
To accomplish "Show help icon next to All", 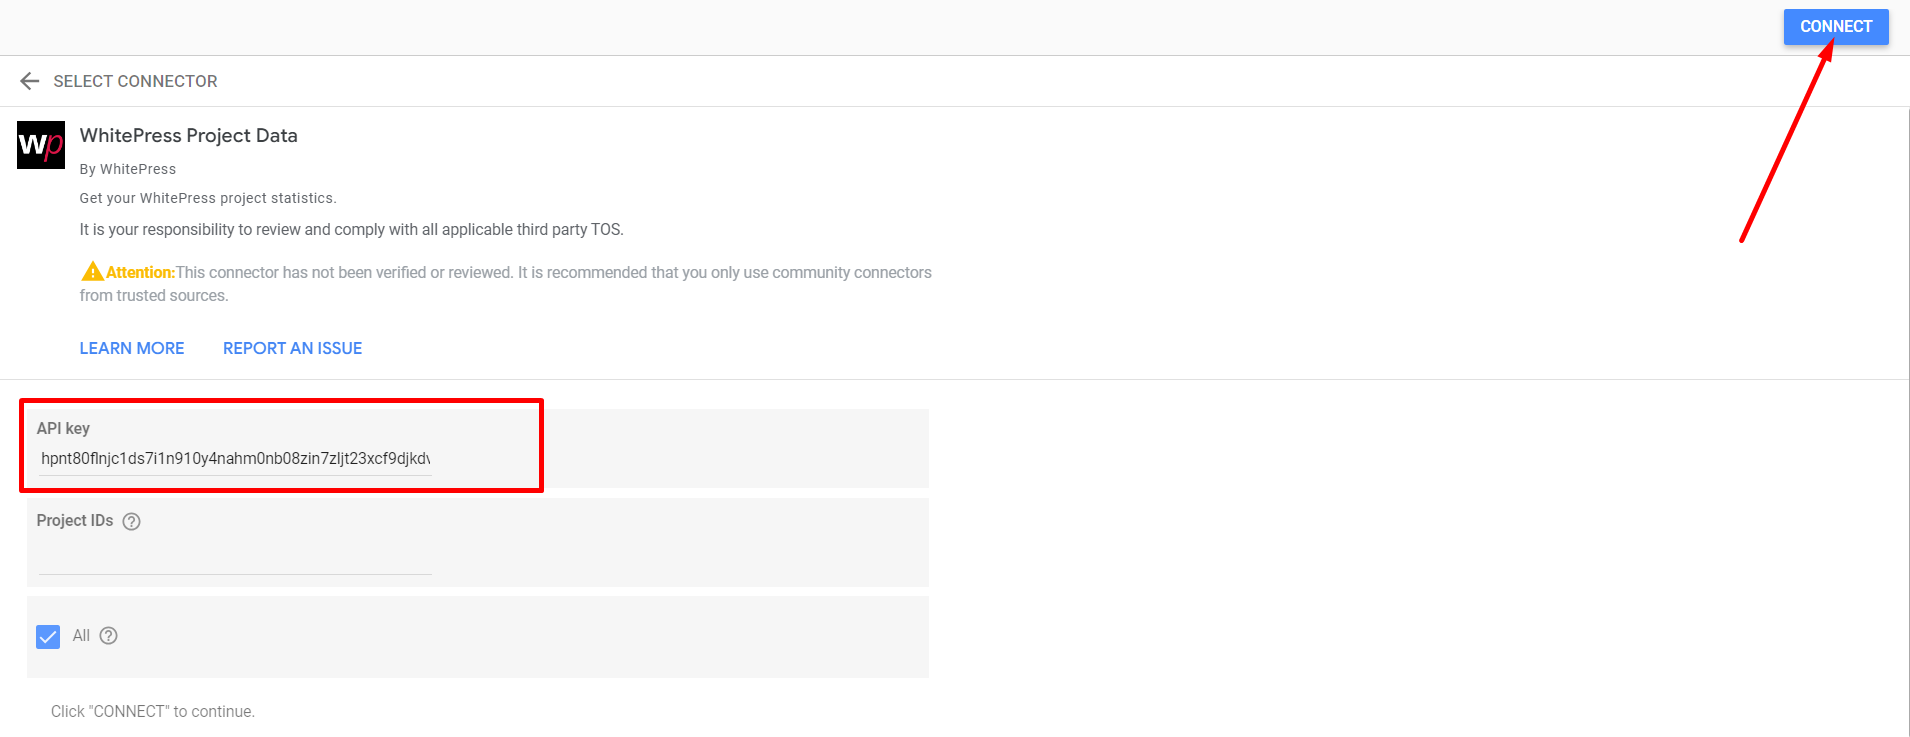I will point(109,636).
